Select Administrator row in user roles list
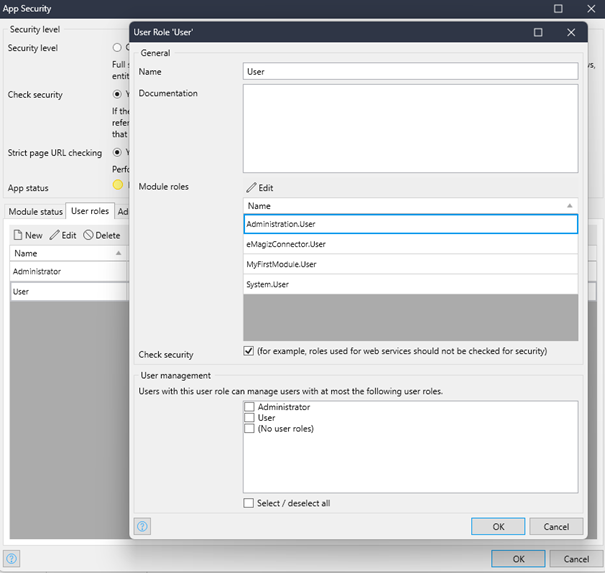 [69, 271]
